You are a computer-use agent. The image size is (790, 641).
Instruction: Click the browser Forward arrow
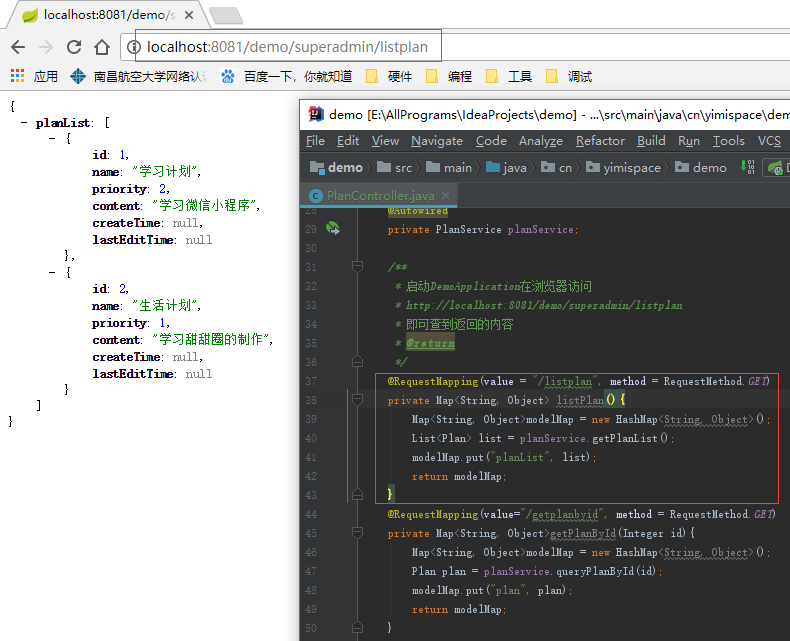click(x=46, y=47)
